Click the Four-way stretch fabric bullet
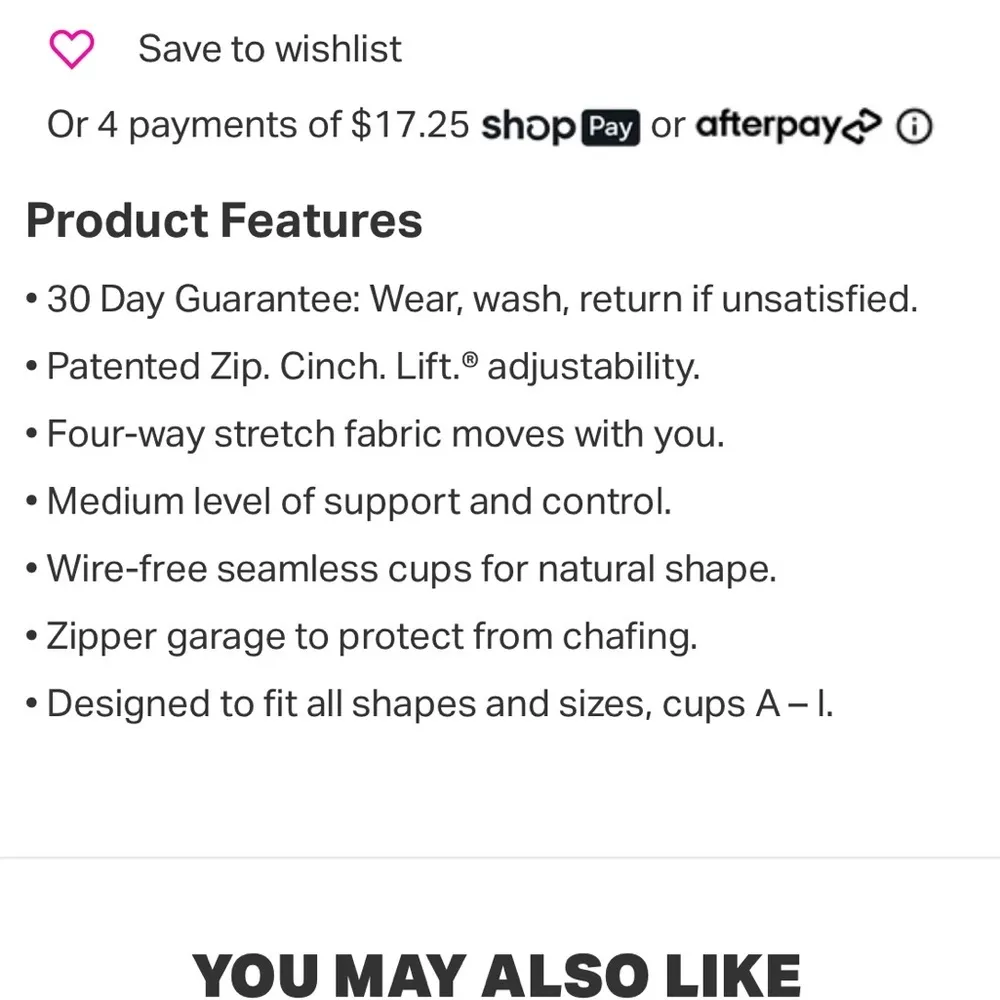Viewport: 1000px width, 1000px height. pyautogui.click(x=384, y=435)
